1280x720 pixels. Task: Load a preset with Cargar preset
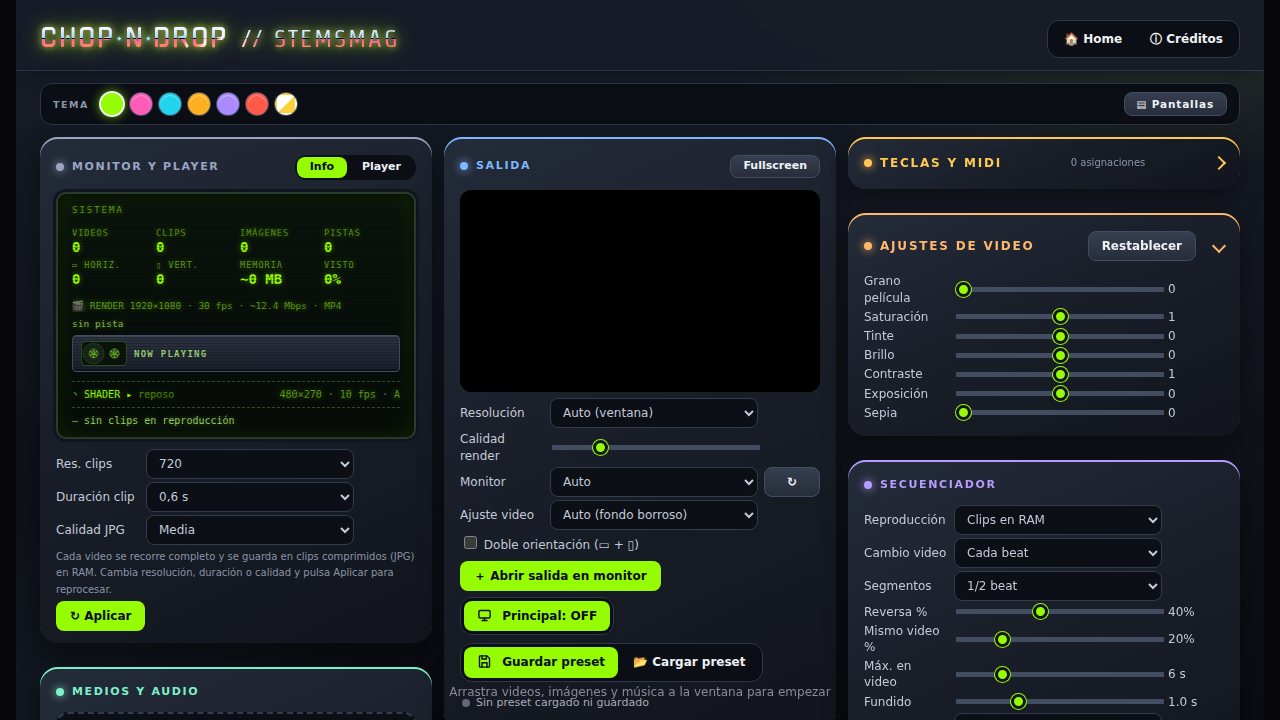690,662
